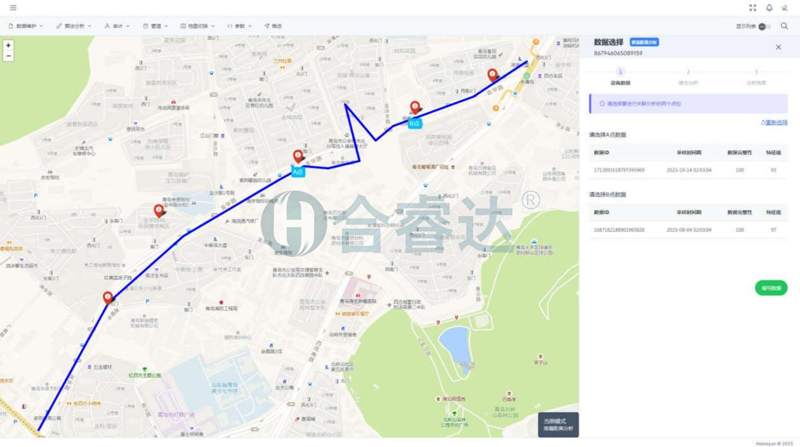Expand the 数据维护 dropdown menu
Screen dimensions: 800x447
pos(26,26)
